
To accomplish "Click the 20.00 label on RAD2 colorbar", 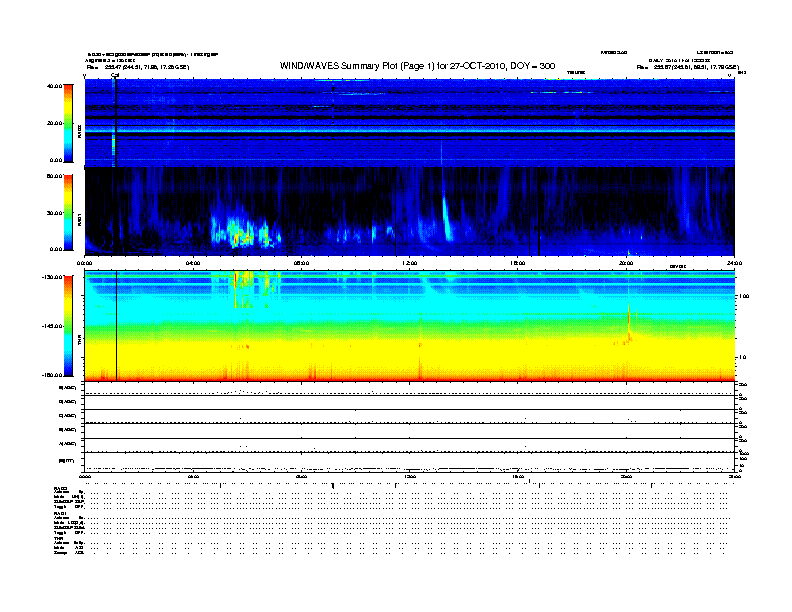I will click(x=54, y=123).
